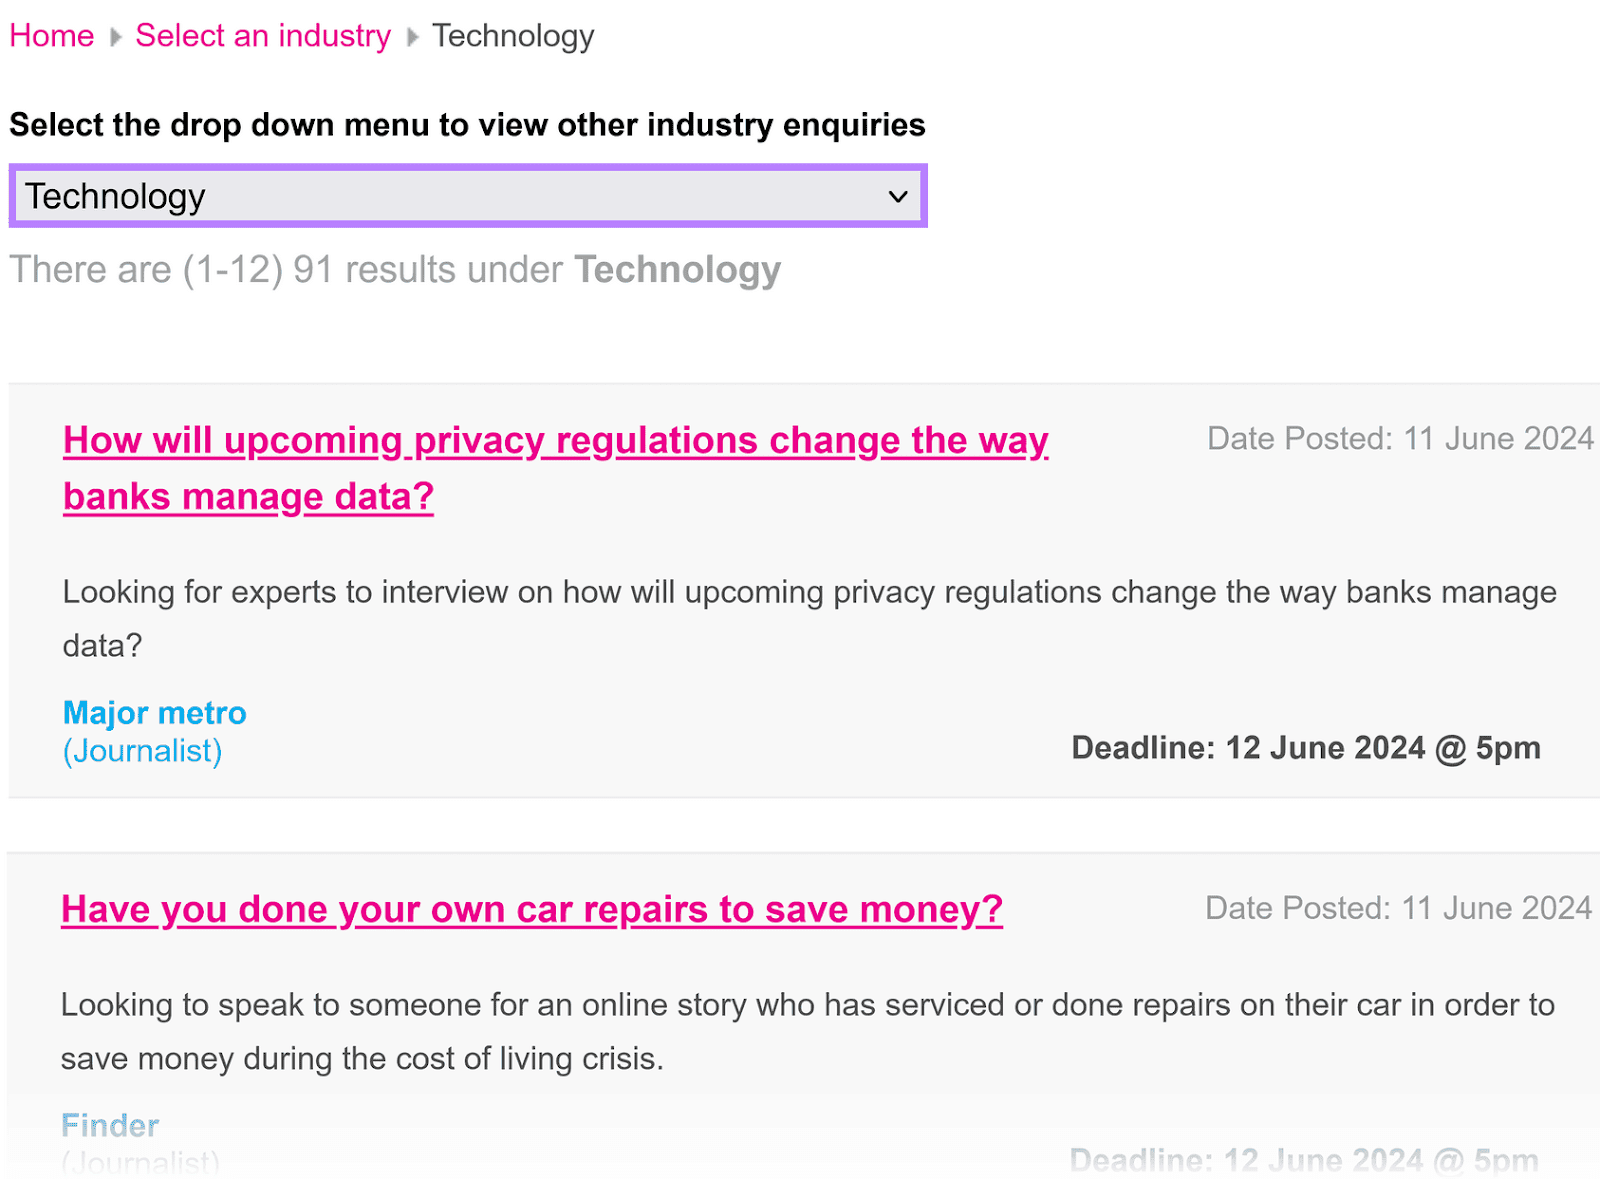The width and height of the screenshot is (1600, 1180).
Task: Click the Major metro source link
Action: [154, 713]
